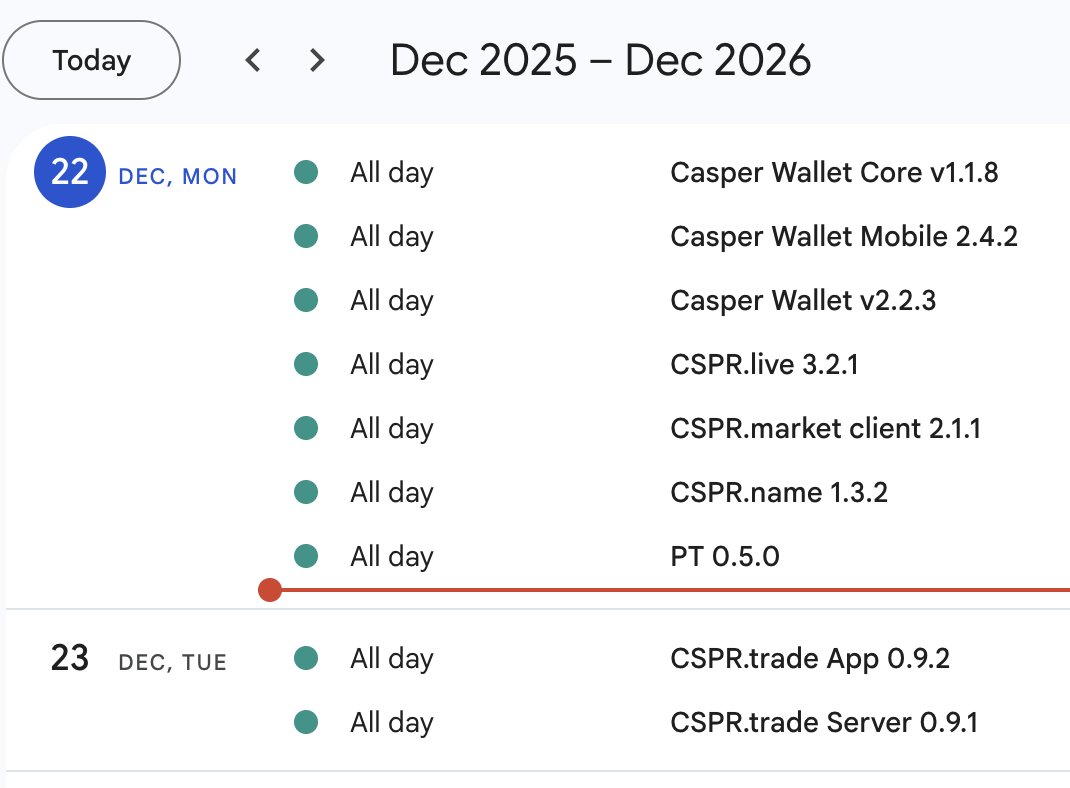This screenshot has height=788, width=1070.
Task: Click the red current-time marker dot
Action: (x=270, y=590)
